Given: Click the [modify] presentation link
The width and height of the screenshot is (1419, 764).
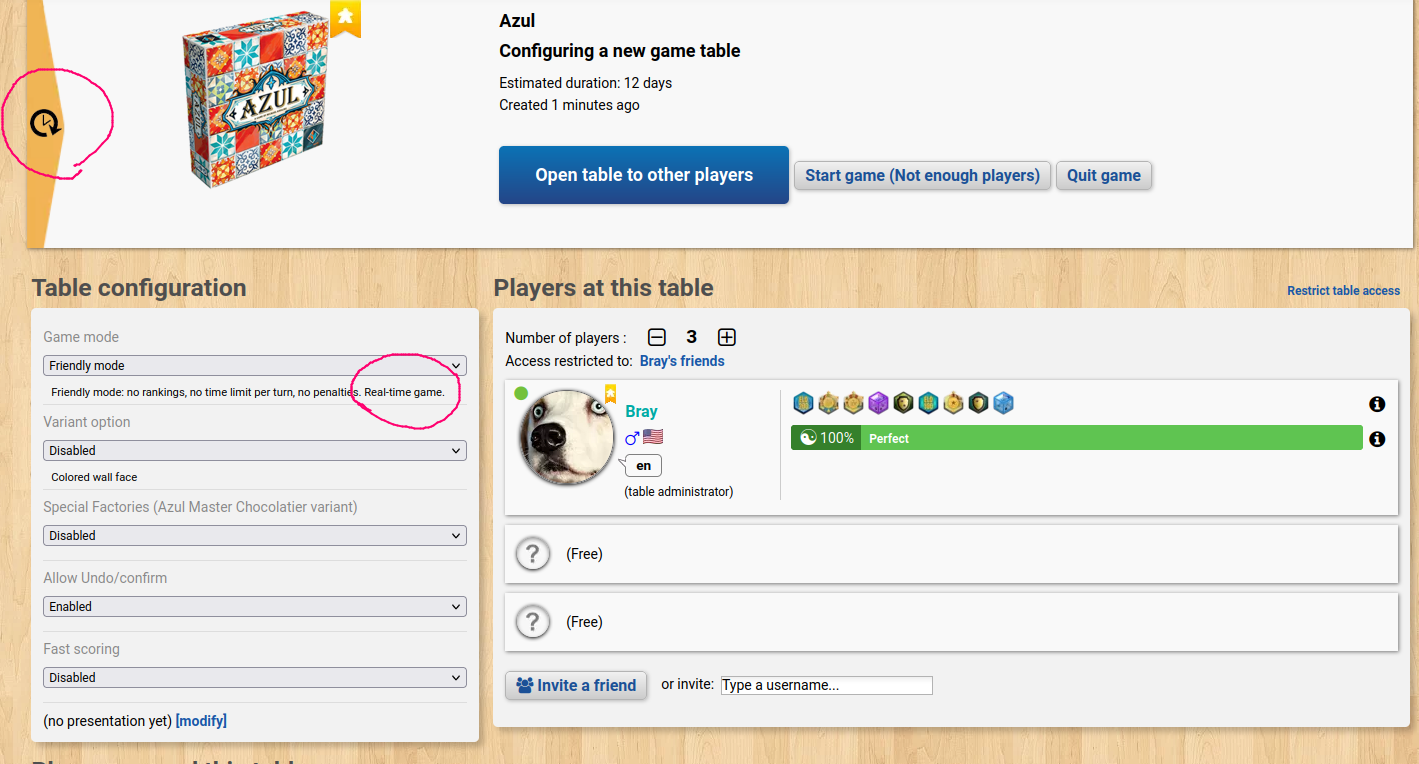Looking at the screenshot, I should (201, 721).
